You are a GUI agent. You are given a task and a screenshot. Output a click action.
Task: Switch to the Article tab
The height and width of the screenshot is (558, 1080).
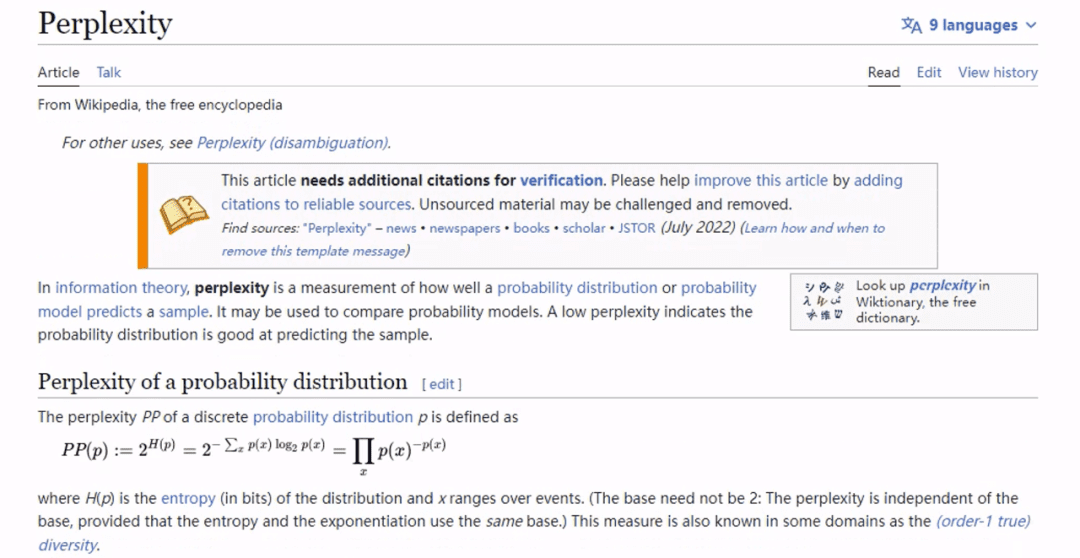59,72
